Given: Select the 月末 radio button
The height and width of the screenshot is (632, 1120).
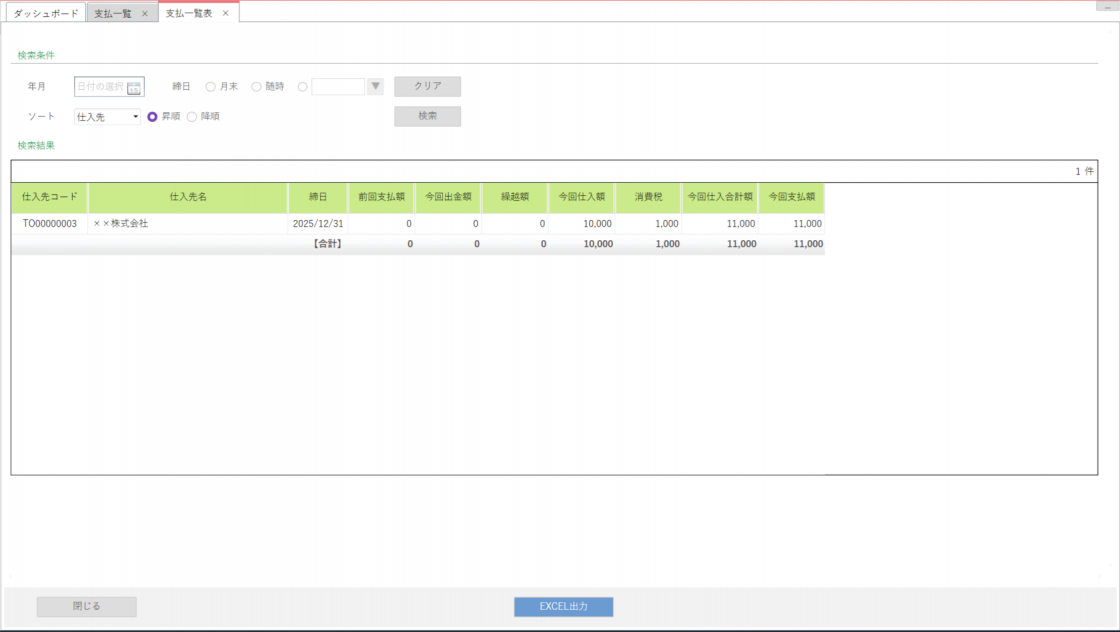Looking at the screenshot, I should 210,87.
